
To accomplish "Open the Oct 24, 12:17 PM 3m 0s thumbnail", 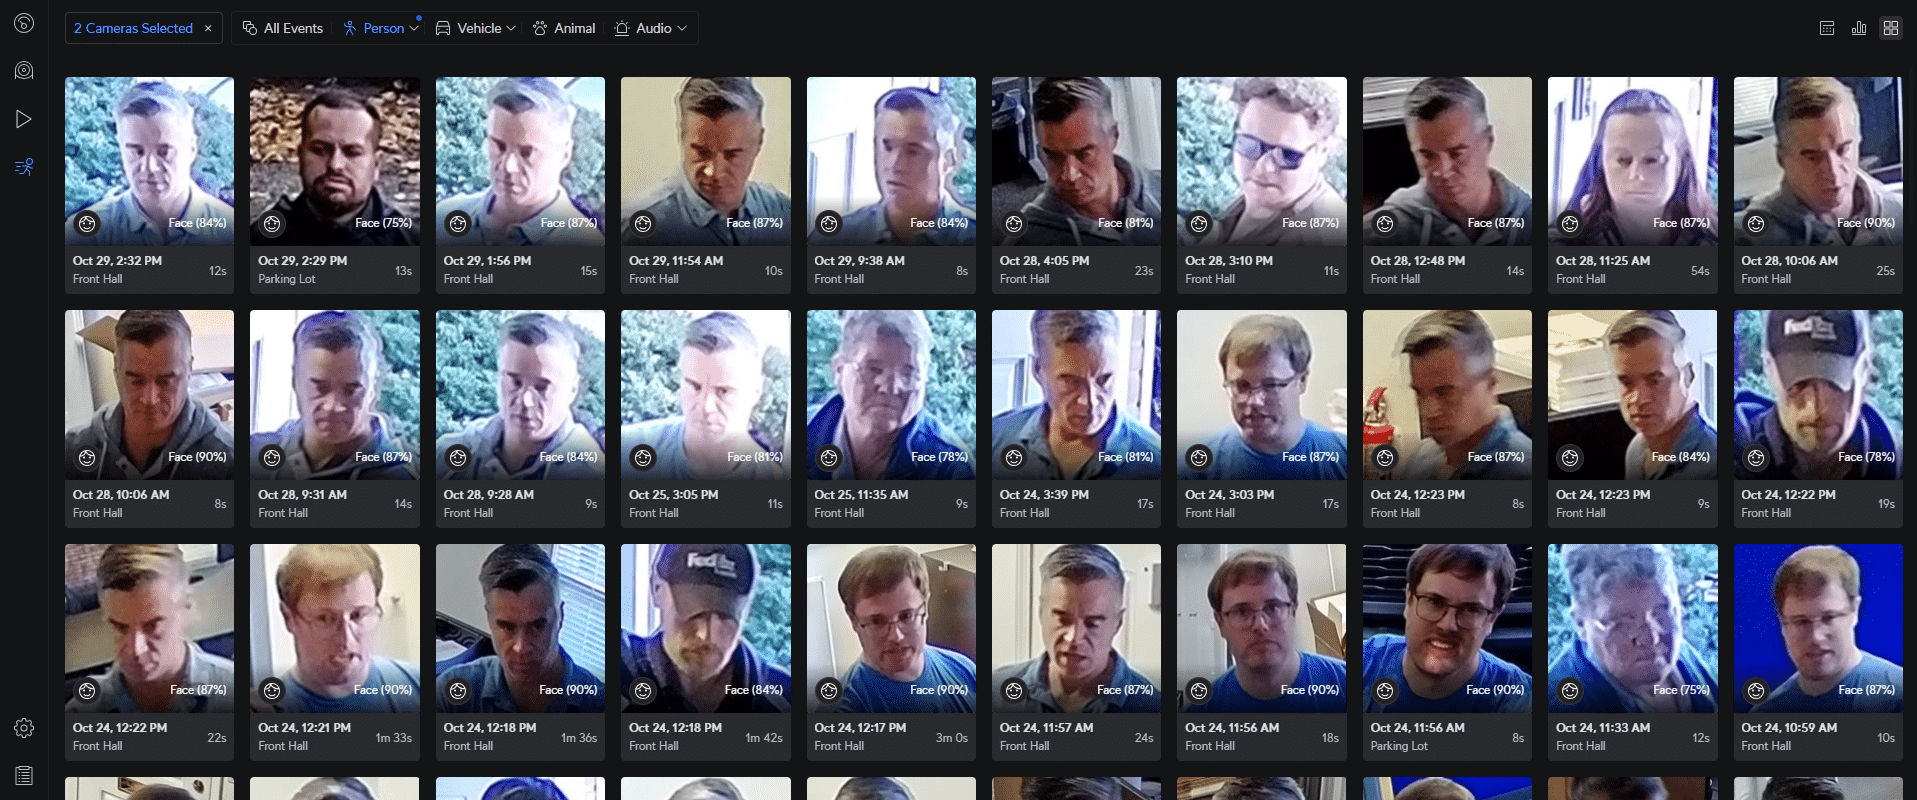I will pyautogui.click(x=891, y=627).
